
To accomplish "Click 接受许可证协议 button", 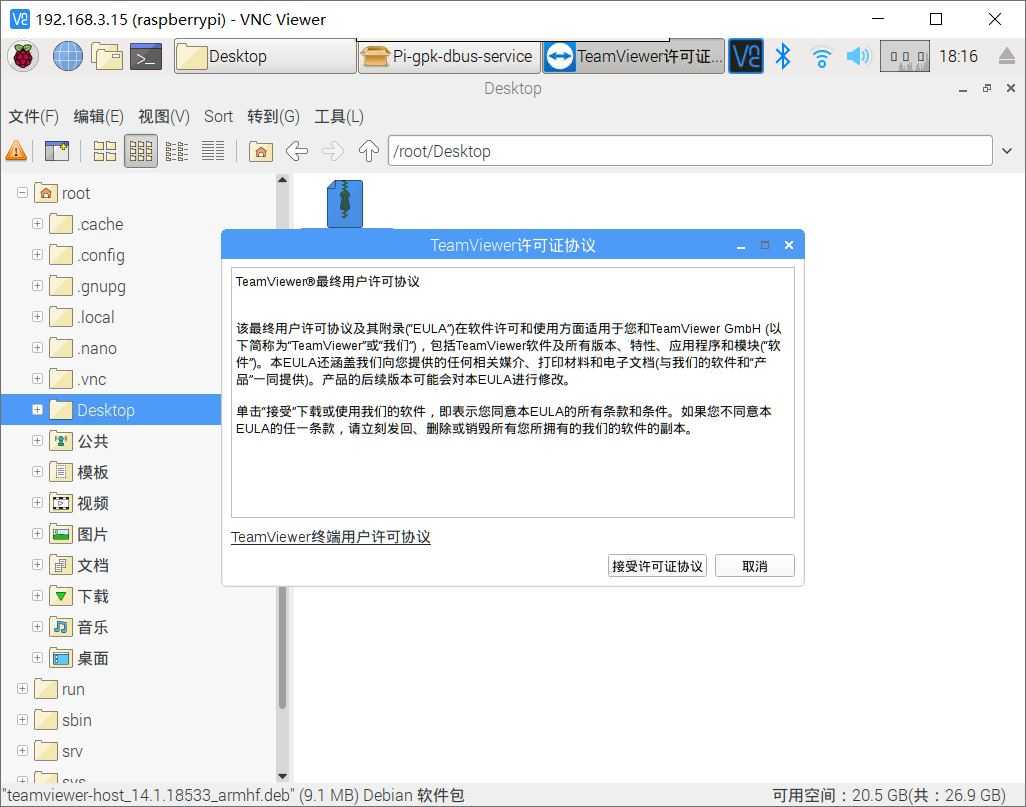I will pyautogui.click(x=657, y=566).
